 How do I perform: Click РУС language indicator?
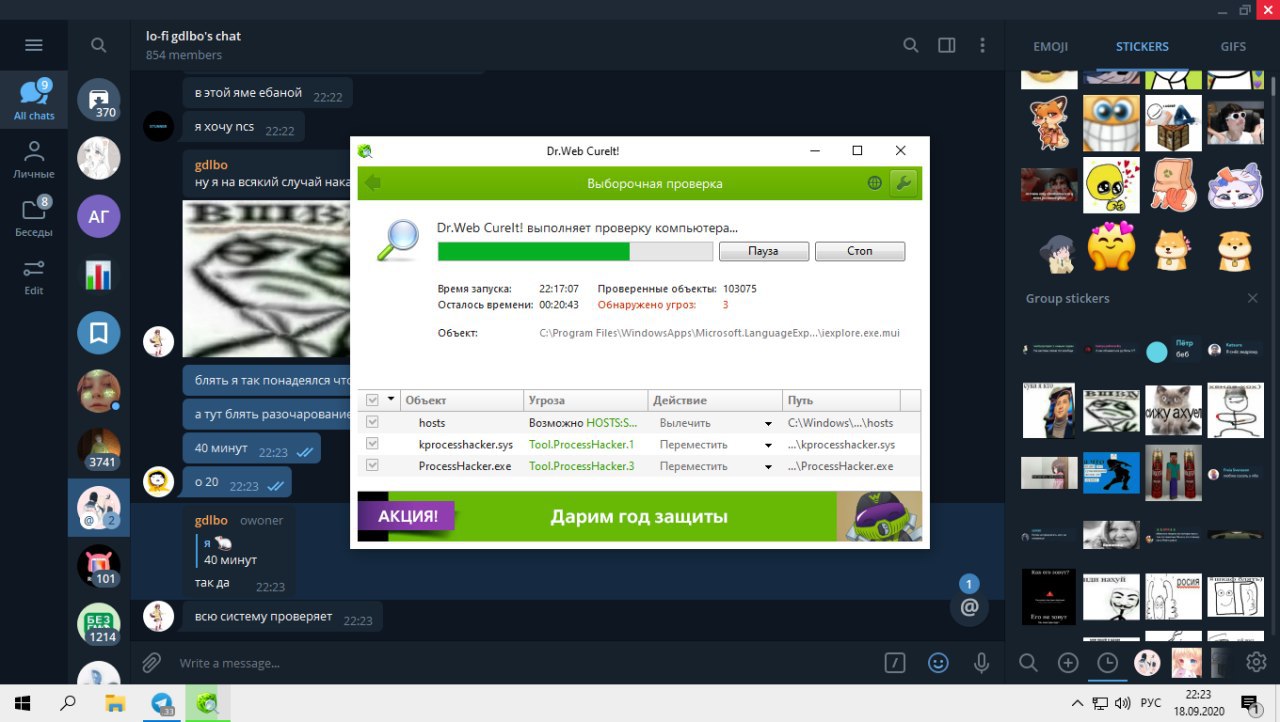pyautogui.click(x=1151, y=703)
